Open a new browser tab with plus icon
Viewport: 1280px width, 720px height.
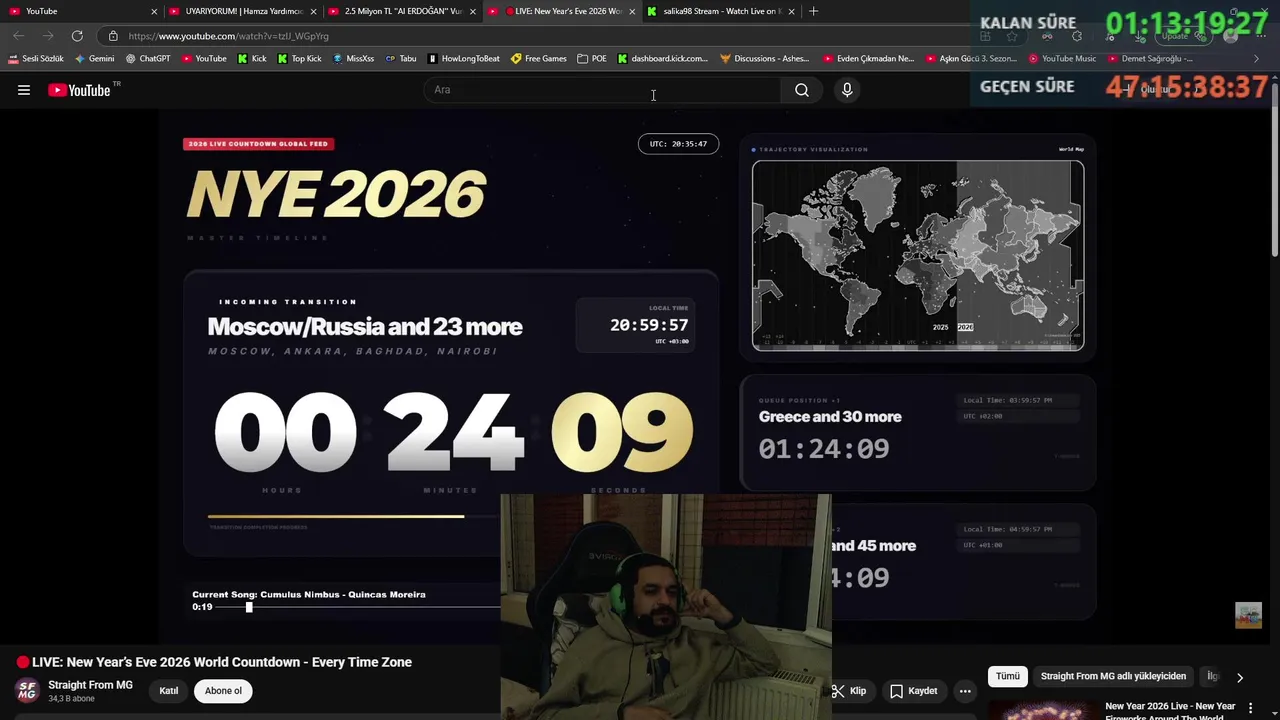click(x=813, y=11)
